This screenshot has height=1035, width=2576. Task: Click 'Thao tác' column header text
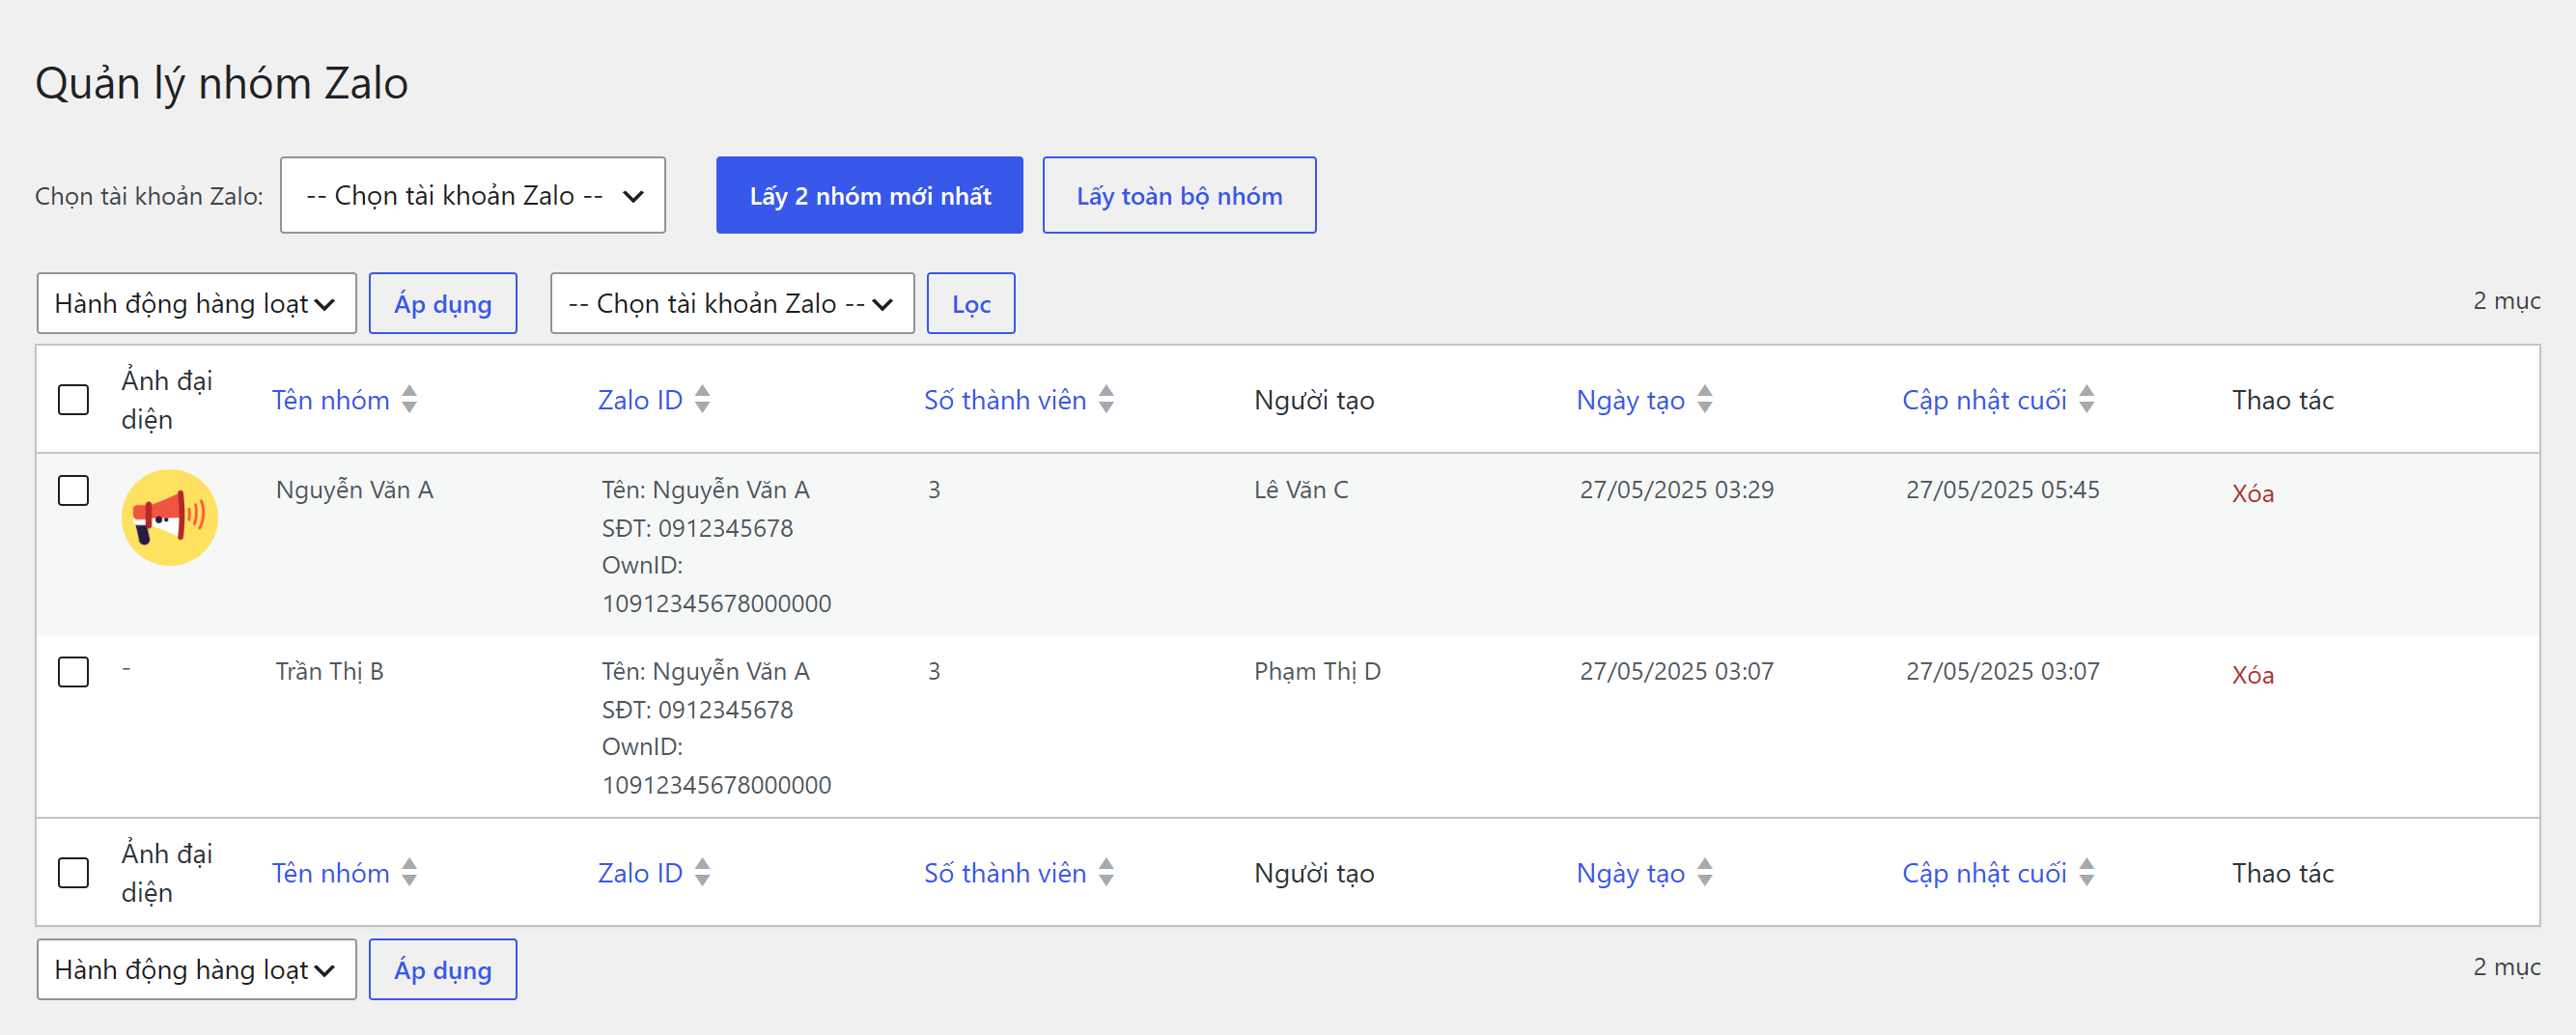[x=2282, y=400]
